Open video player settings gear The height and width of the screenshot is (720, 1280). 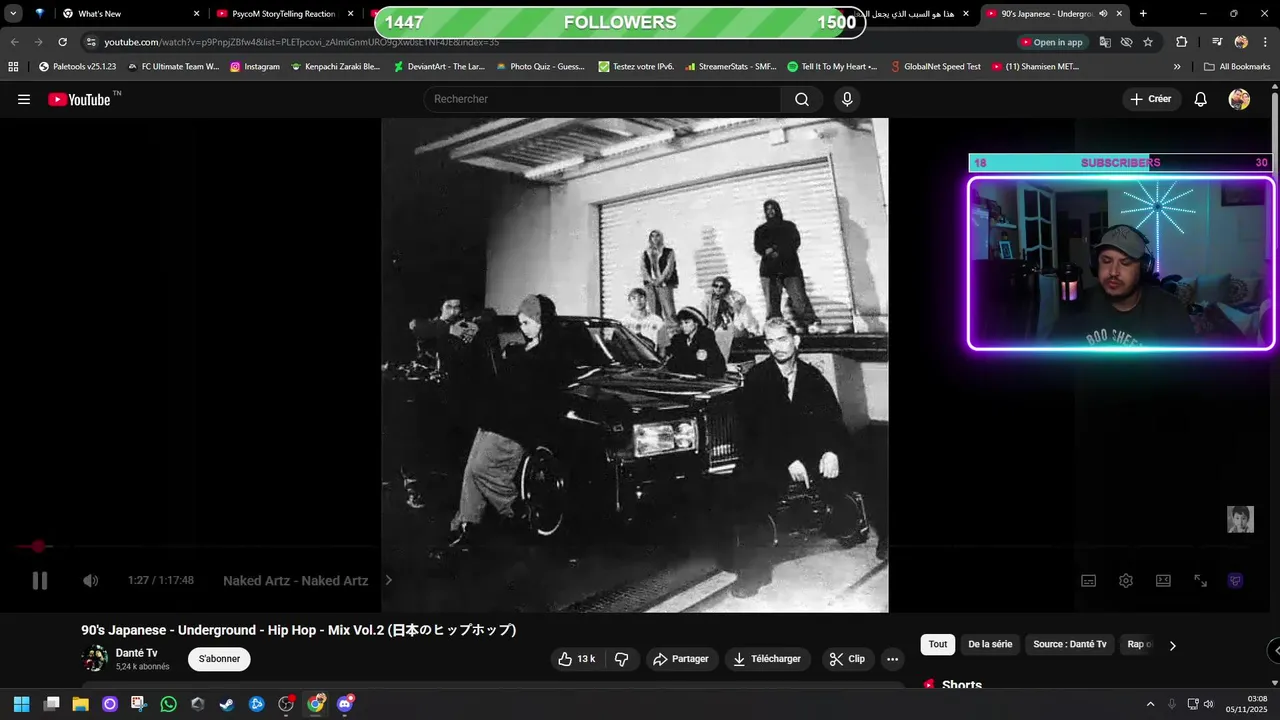point(1126,581)
